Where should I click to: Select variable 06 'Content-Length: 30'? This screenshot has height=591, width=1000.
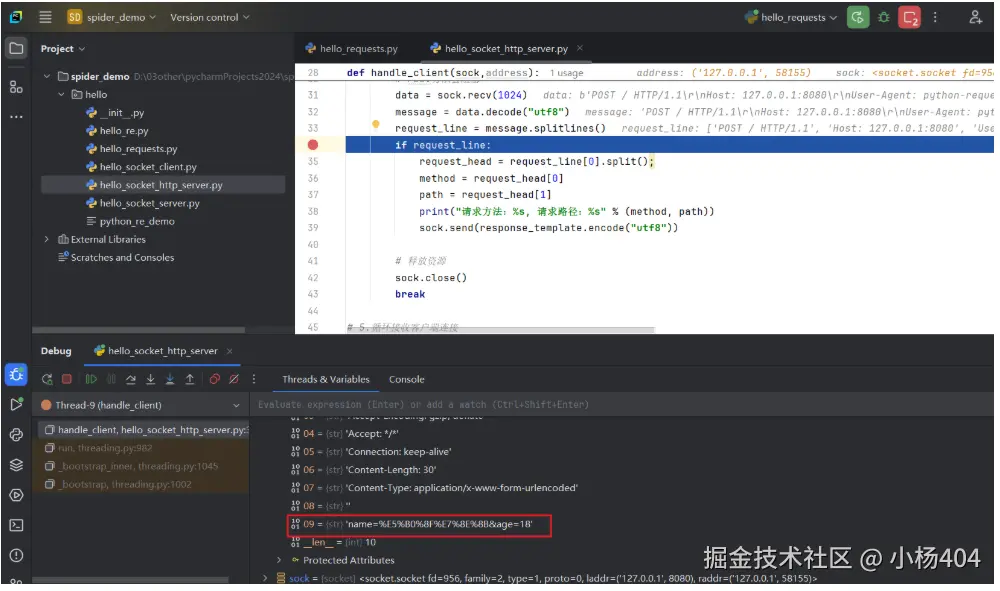(363, 470)
